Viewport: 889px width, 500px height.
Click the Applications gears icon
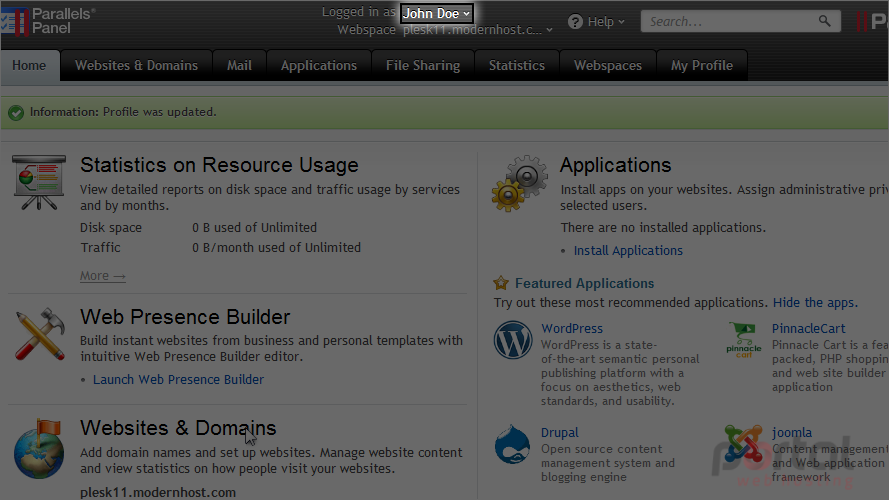(519, 183)
